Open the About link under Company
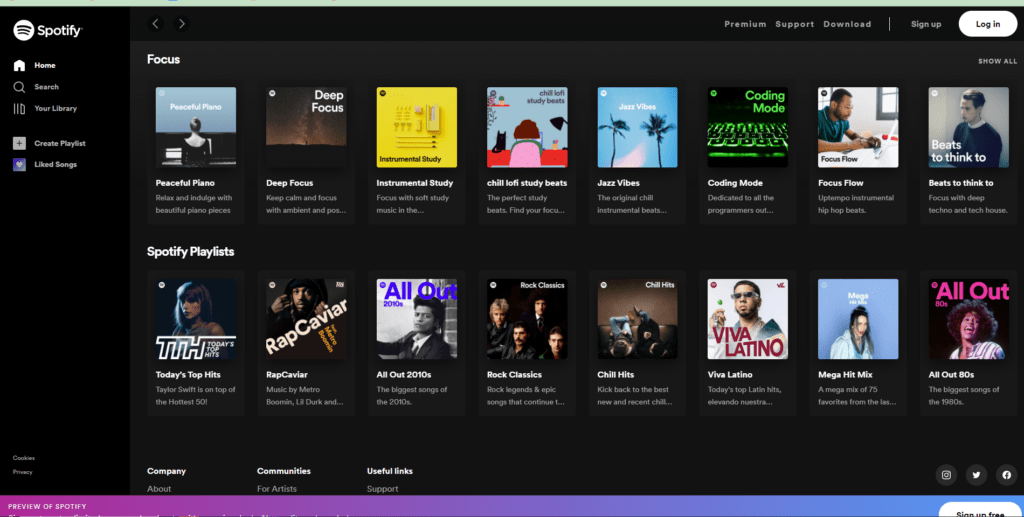 159,489
